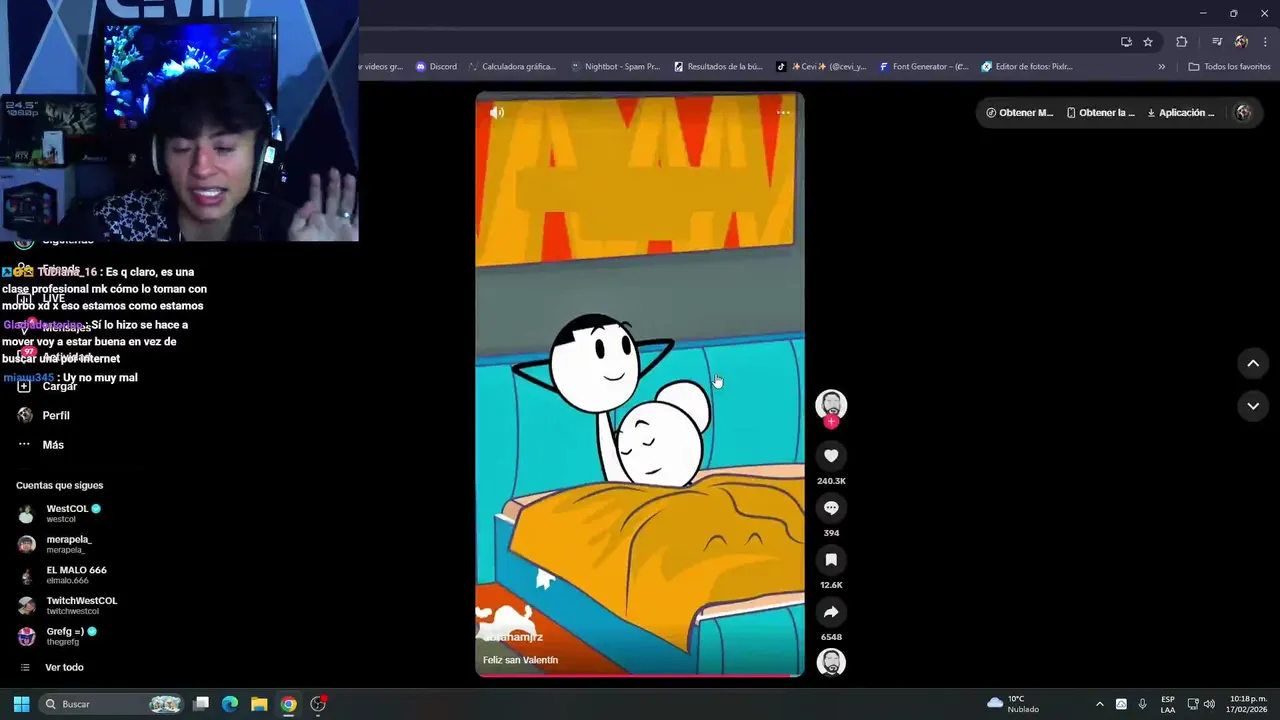
Task: Open the TikTok profile avatar at top right
Action: click(x=1243, y=113)
